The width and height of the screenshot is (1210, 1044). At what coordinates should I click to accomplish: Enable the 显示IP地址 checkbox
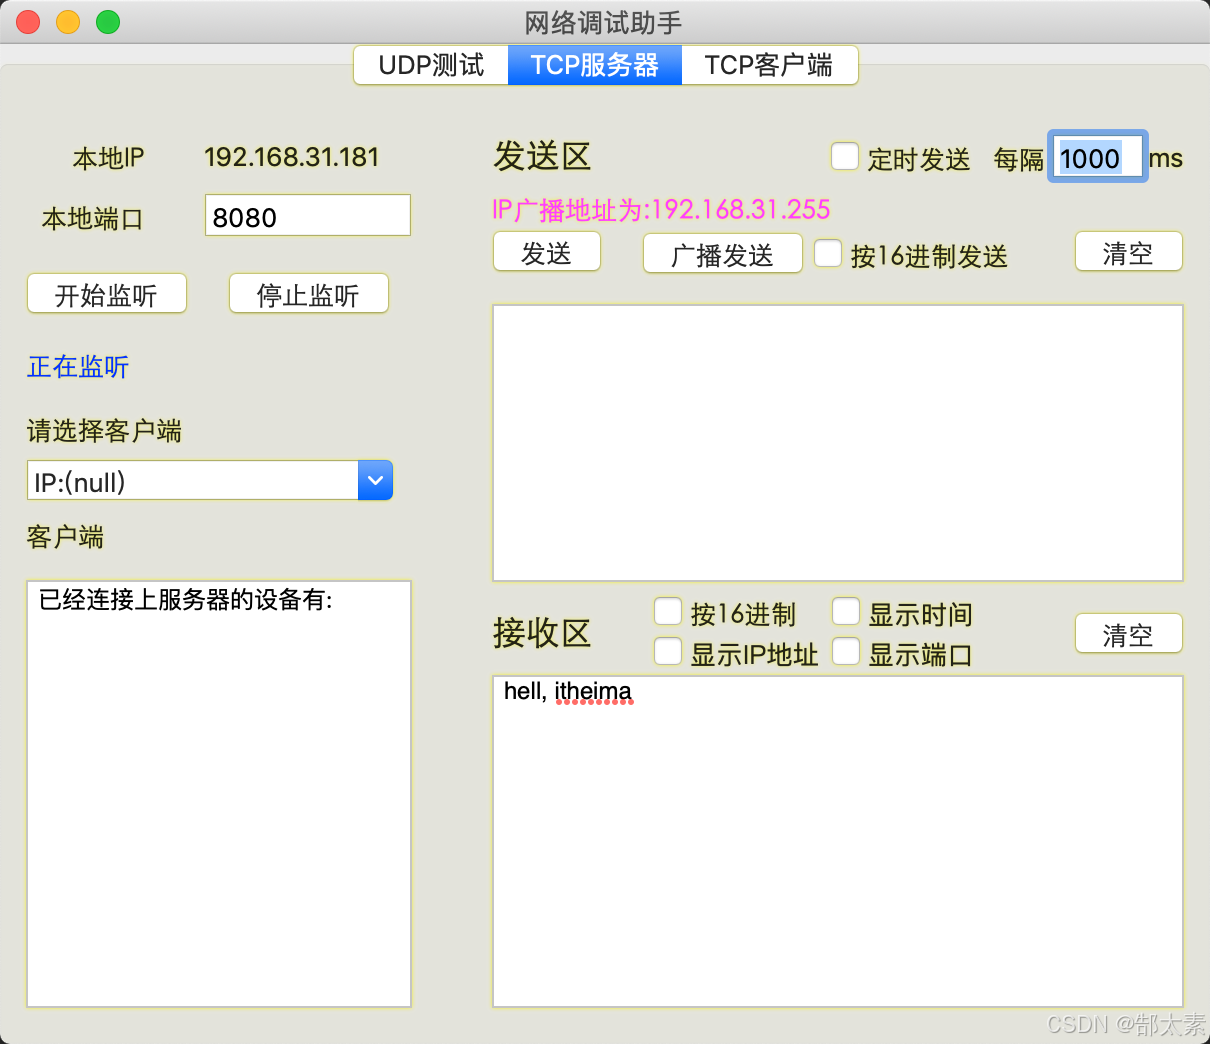pos(667,651)
